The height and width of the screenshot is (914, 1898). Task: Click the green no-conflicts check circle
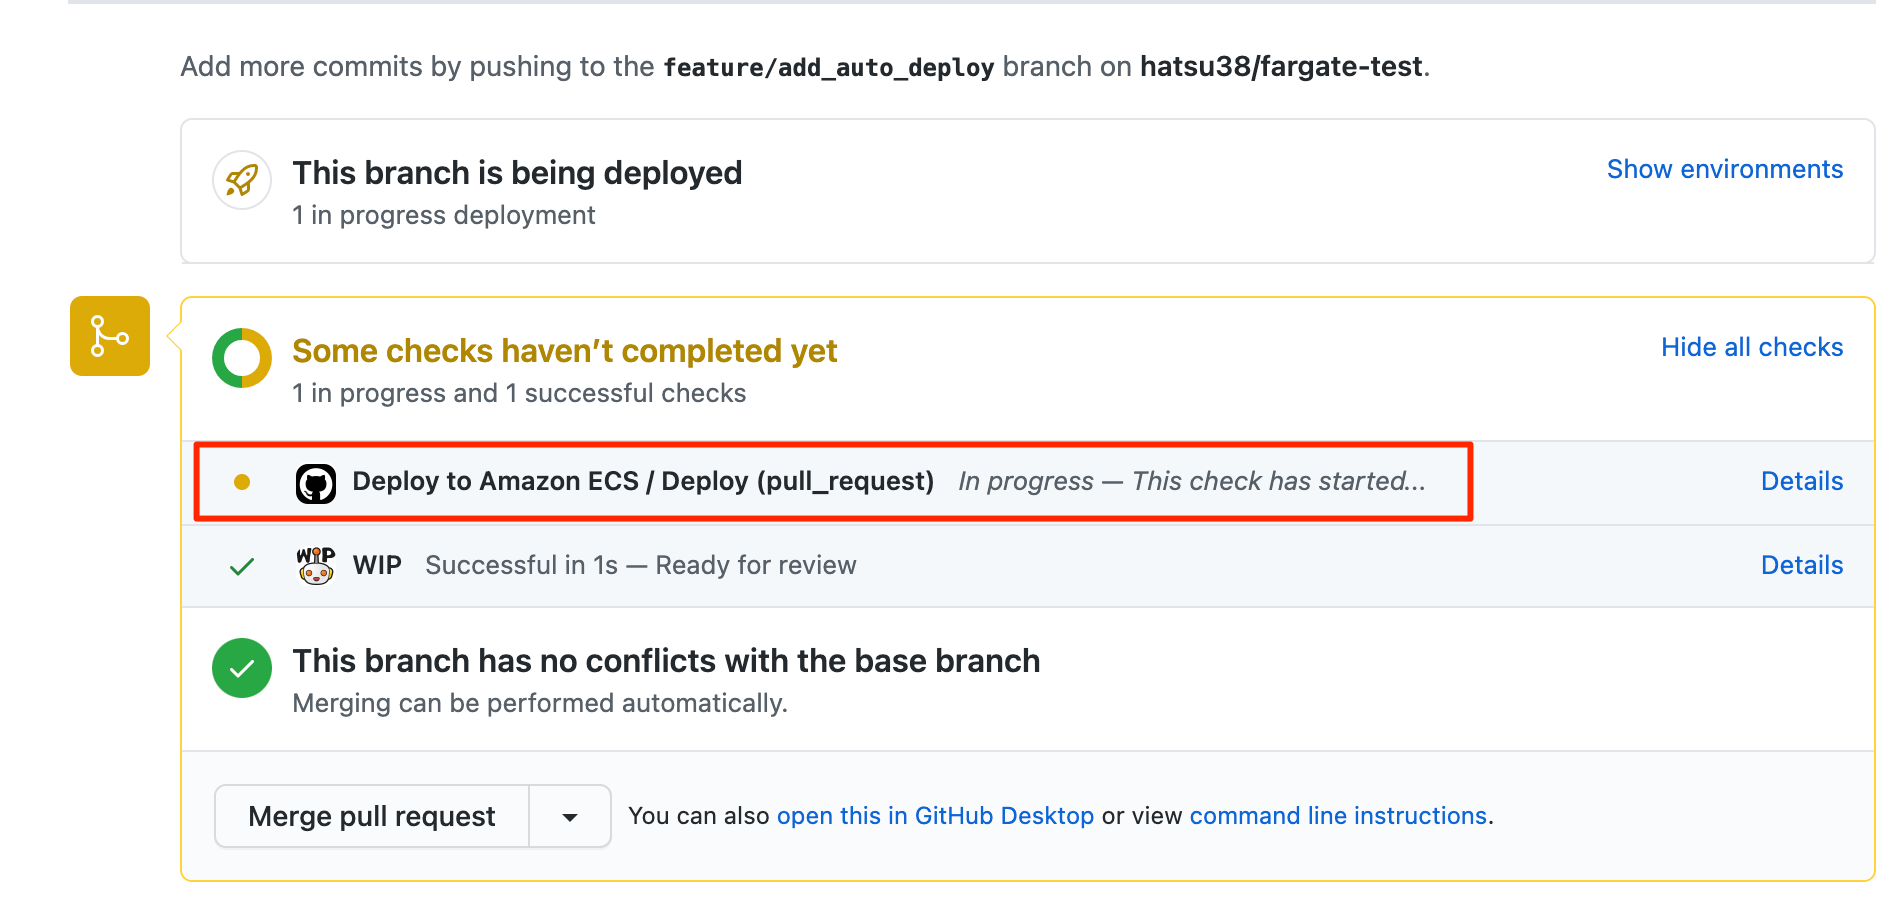pos(241,667)
